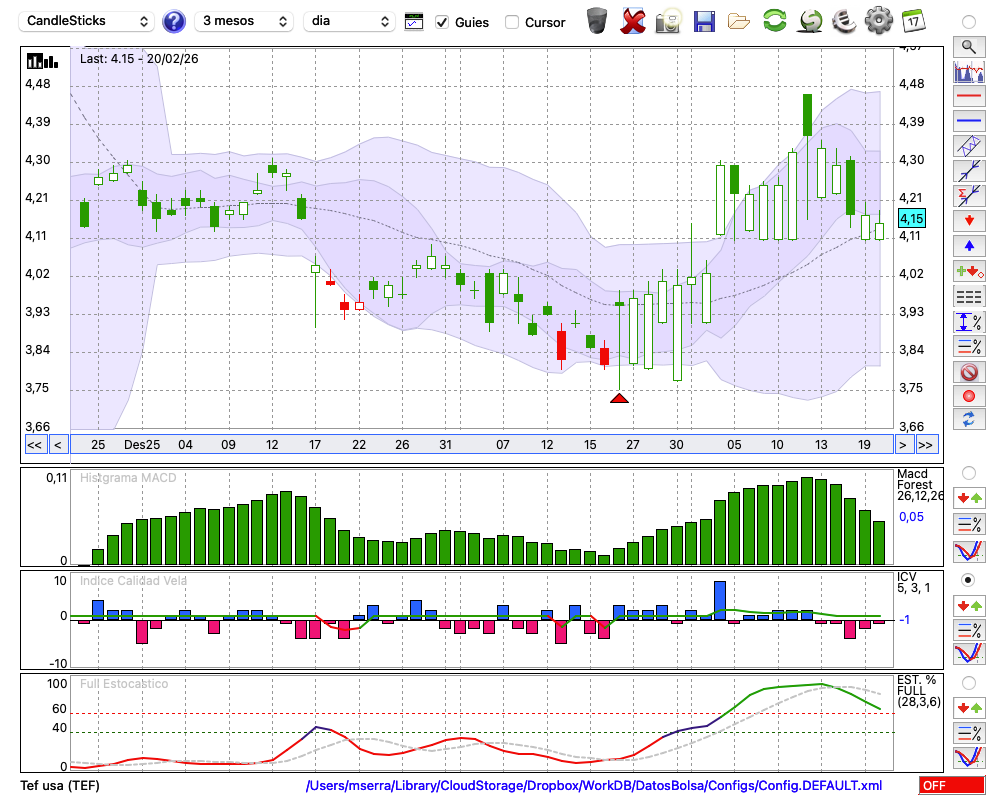The width and height of the screenshot is (1000, 800).
Task: Enable the Cursor checkbox
Action: [x=512, y=22]
